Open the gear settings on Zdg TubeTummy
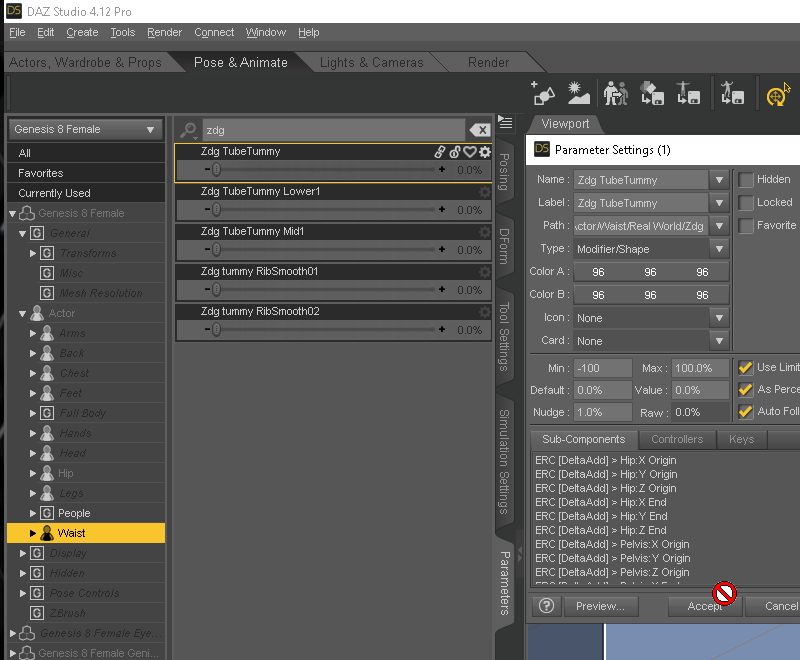Screen dimensions: 800x660 click(x=485, y=151)
